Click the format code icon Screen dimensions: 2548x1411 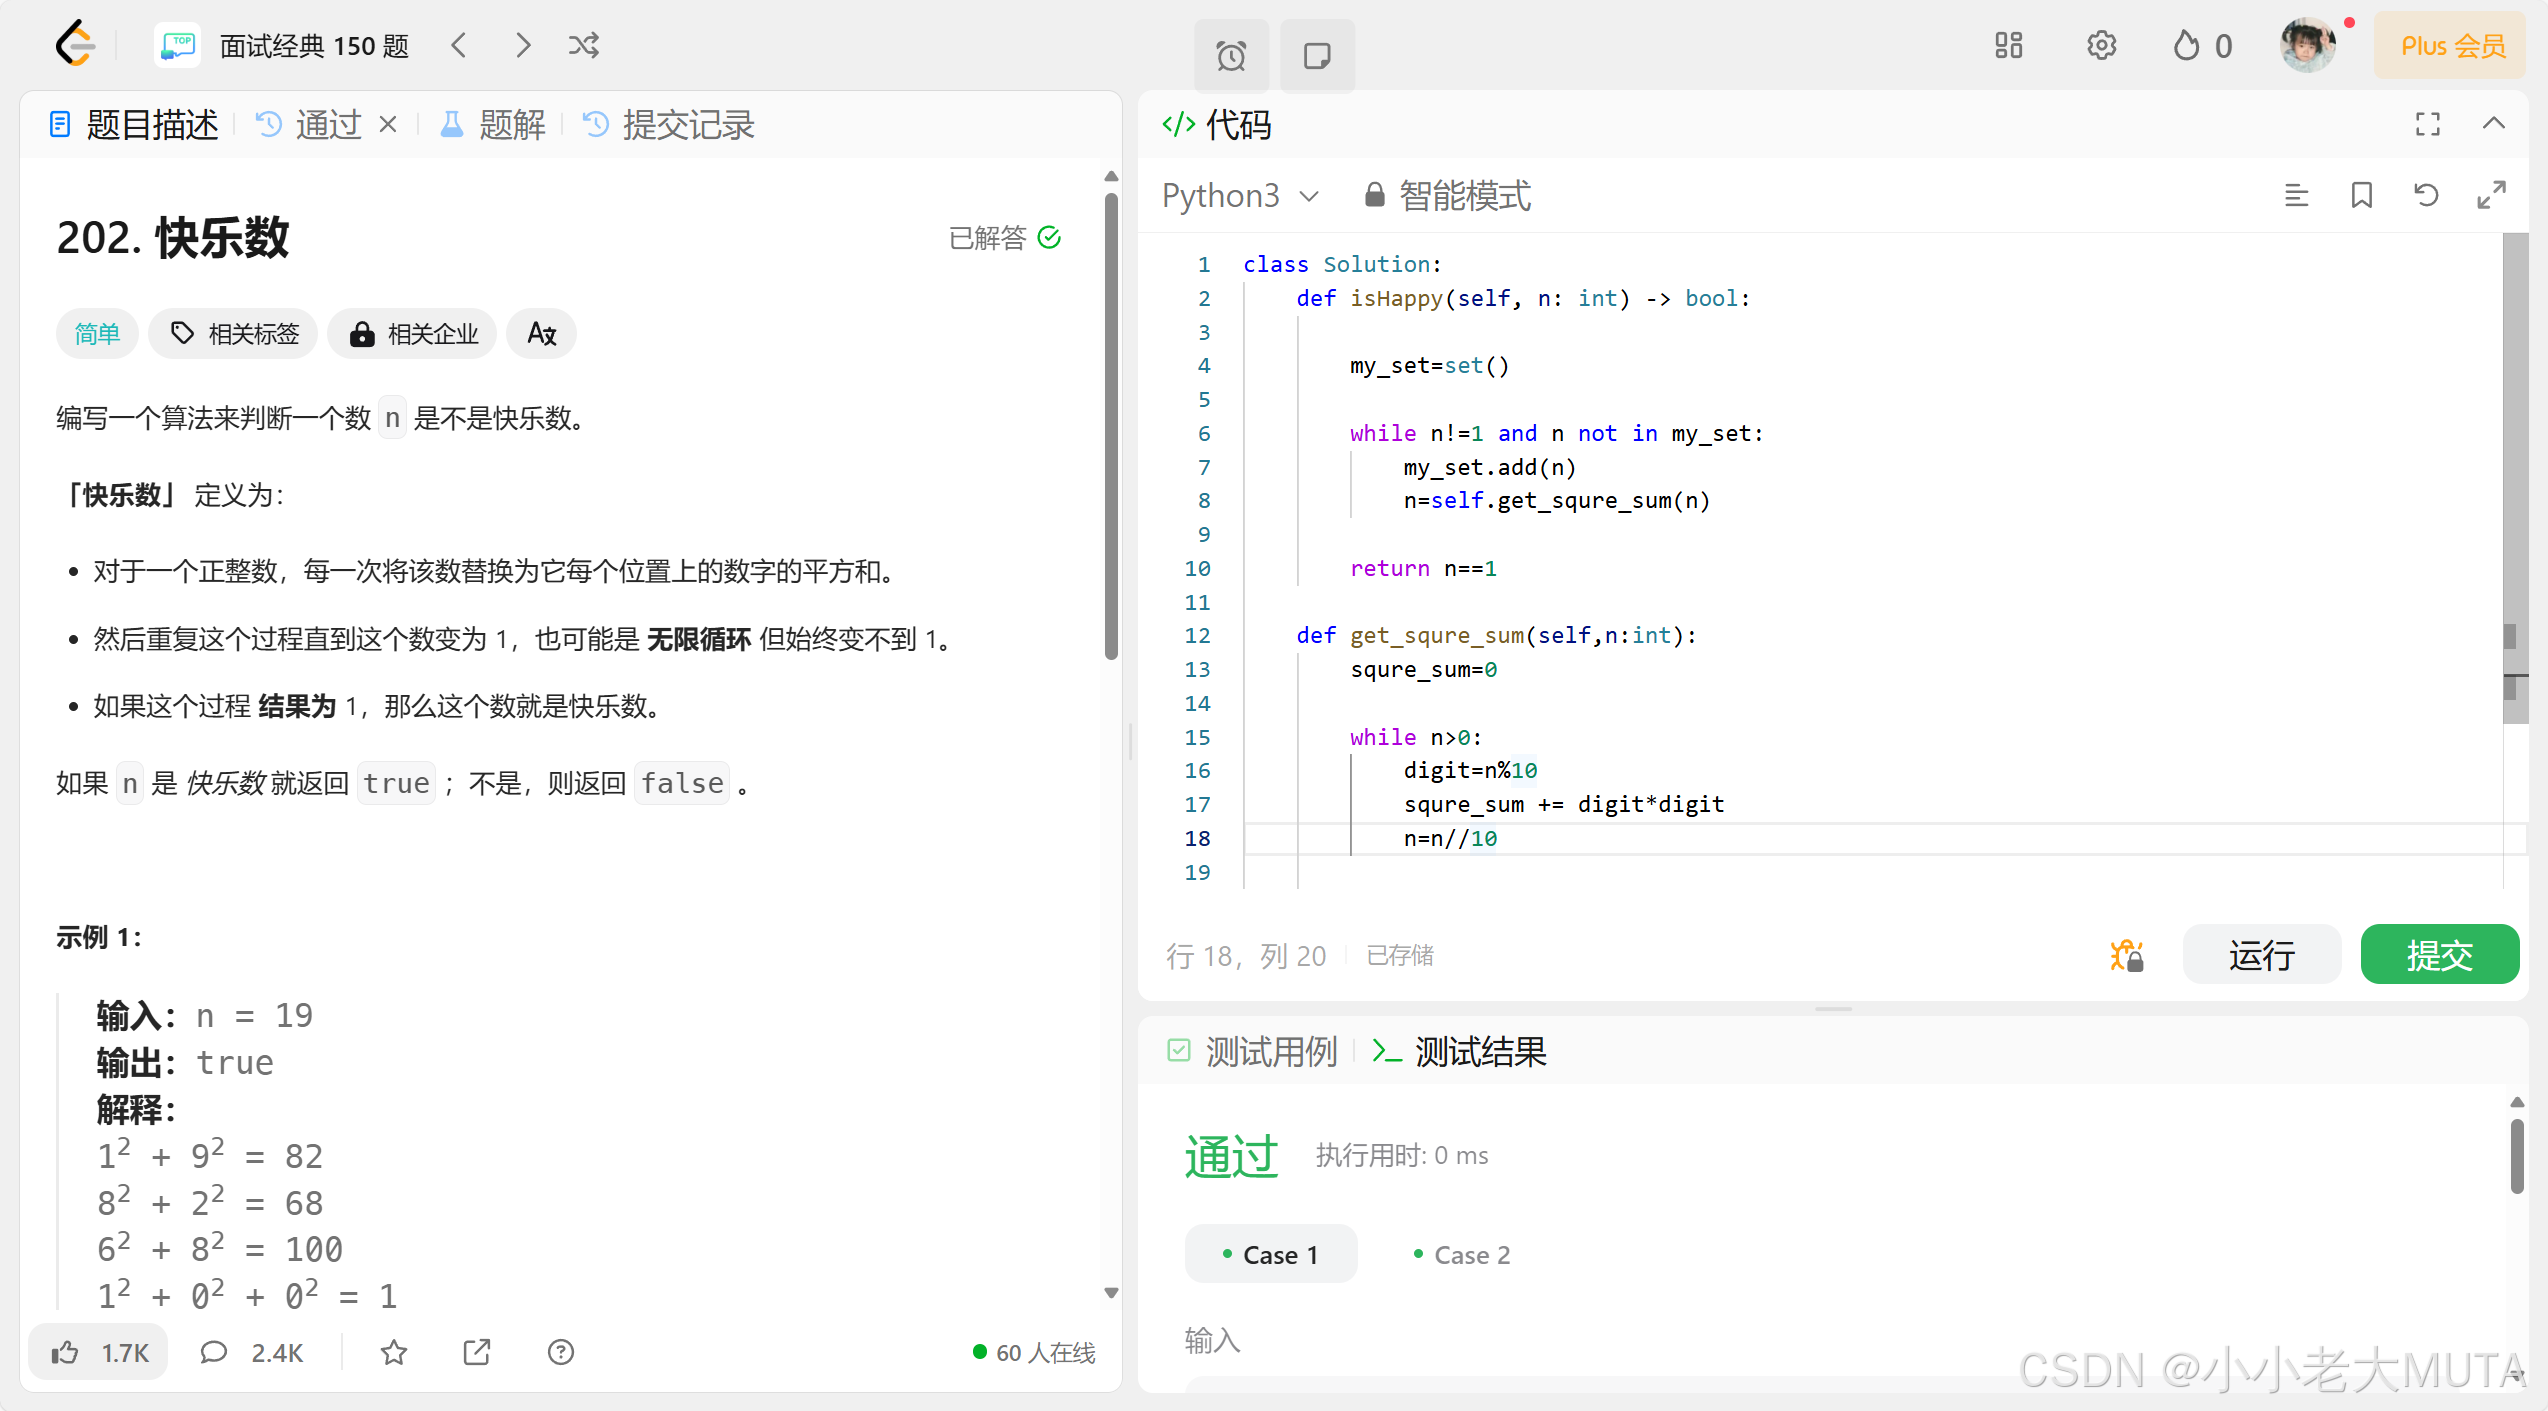click(x=2296, y=195)
